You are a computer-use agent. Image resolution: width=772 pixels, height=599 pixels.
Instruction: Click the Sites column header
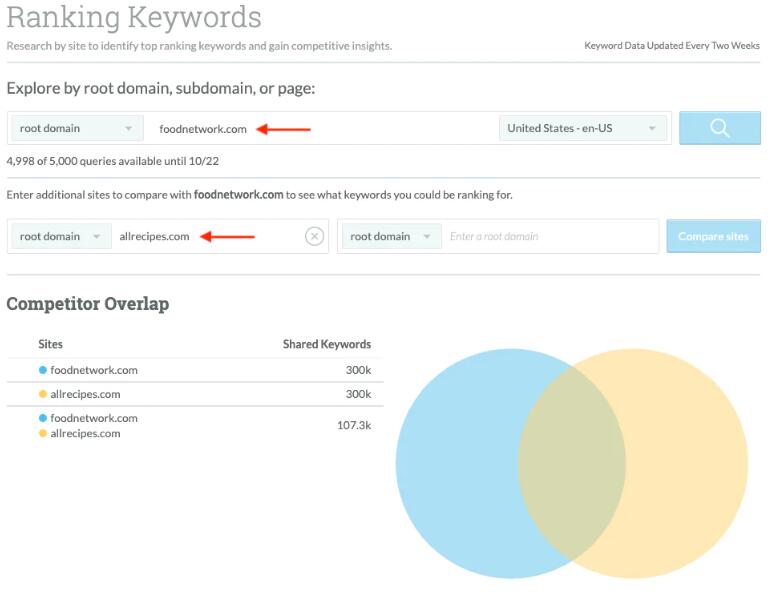tap(51, 344)
